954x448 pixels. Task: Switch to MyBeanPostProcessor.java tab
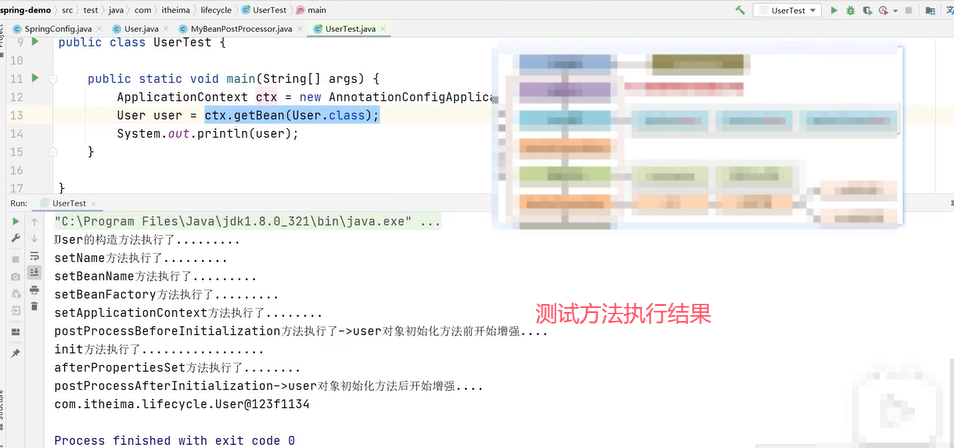coord(241,29)
